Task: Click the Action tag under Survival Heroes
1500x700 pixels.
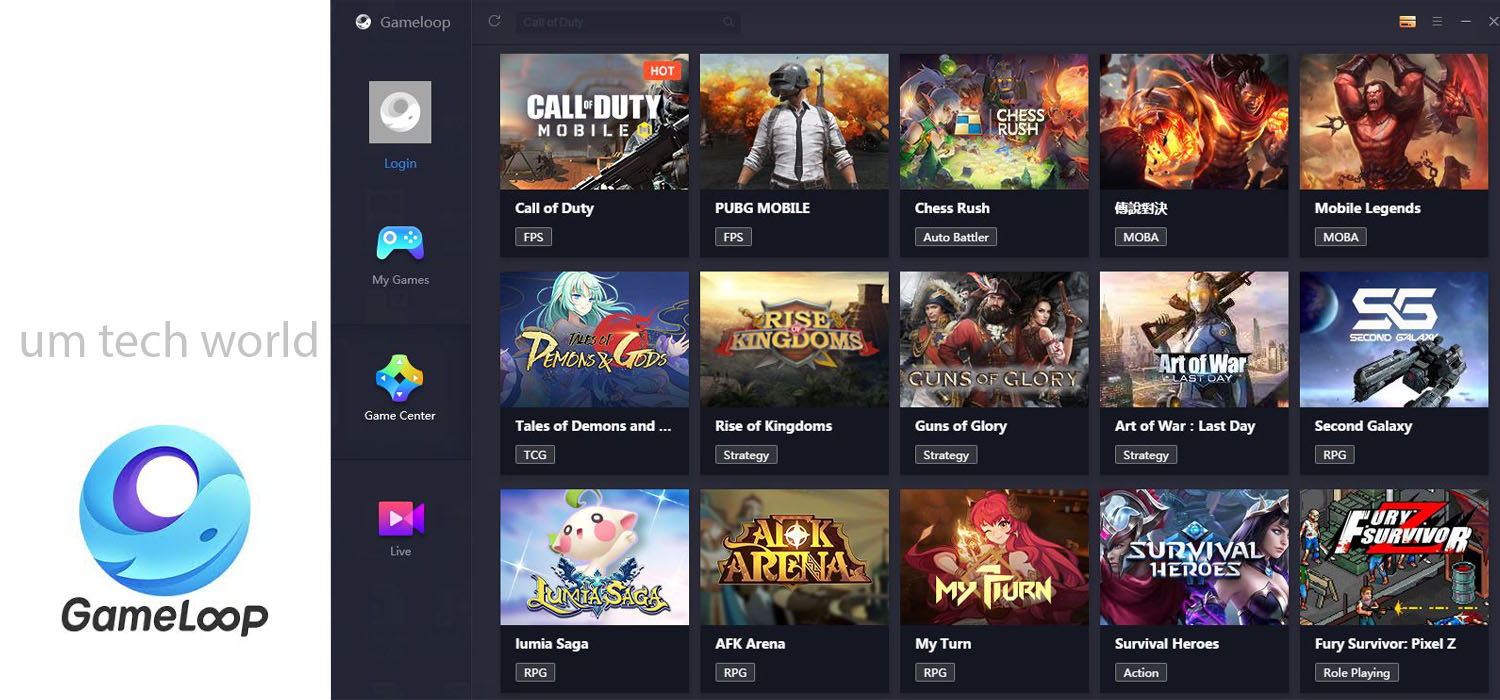Action: [x=1141, y=673]
